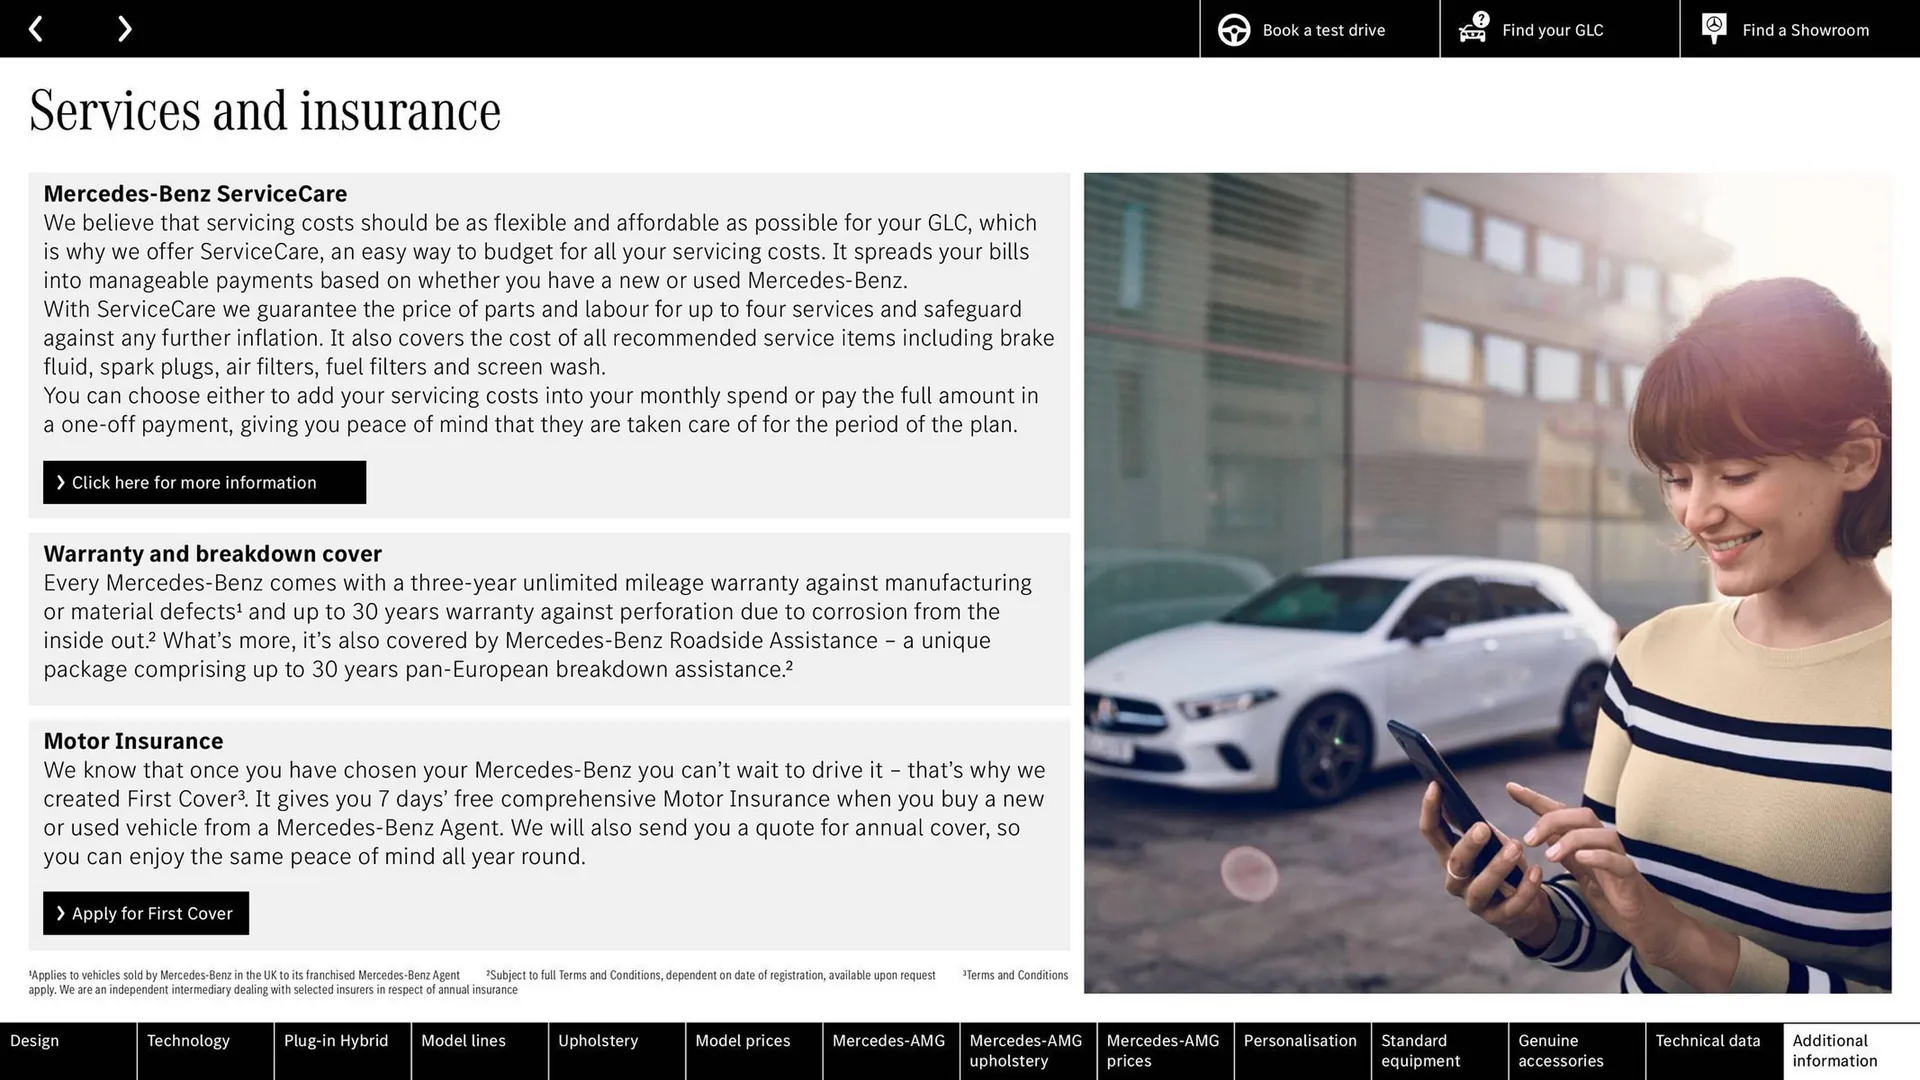Apply for First Cover motor insurance
This screenshot has height=1080, width=1920.
pos(145,913)
